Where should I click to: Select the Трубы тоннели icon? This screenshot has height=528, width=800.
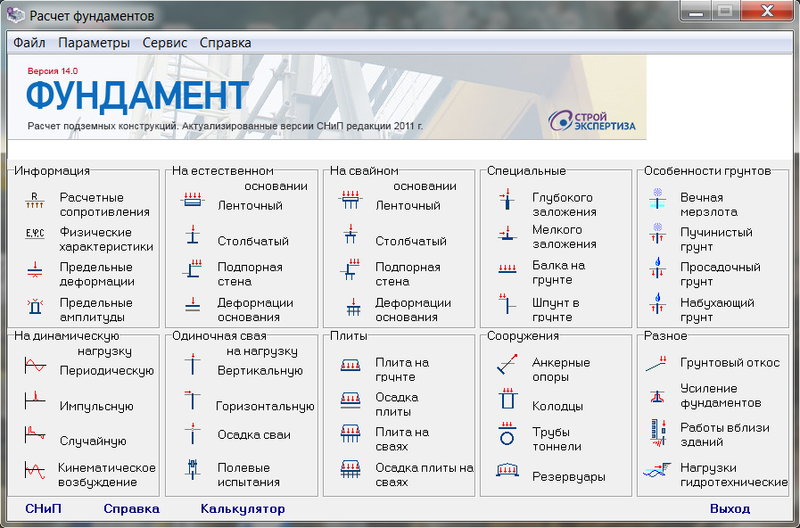click(507, 436)
